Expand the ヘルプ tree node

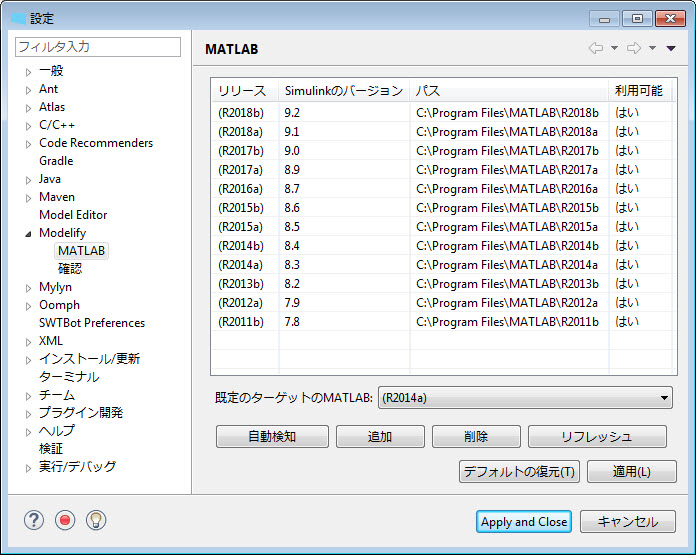coord(28,432)
